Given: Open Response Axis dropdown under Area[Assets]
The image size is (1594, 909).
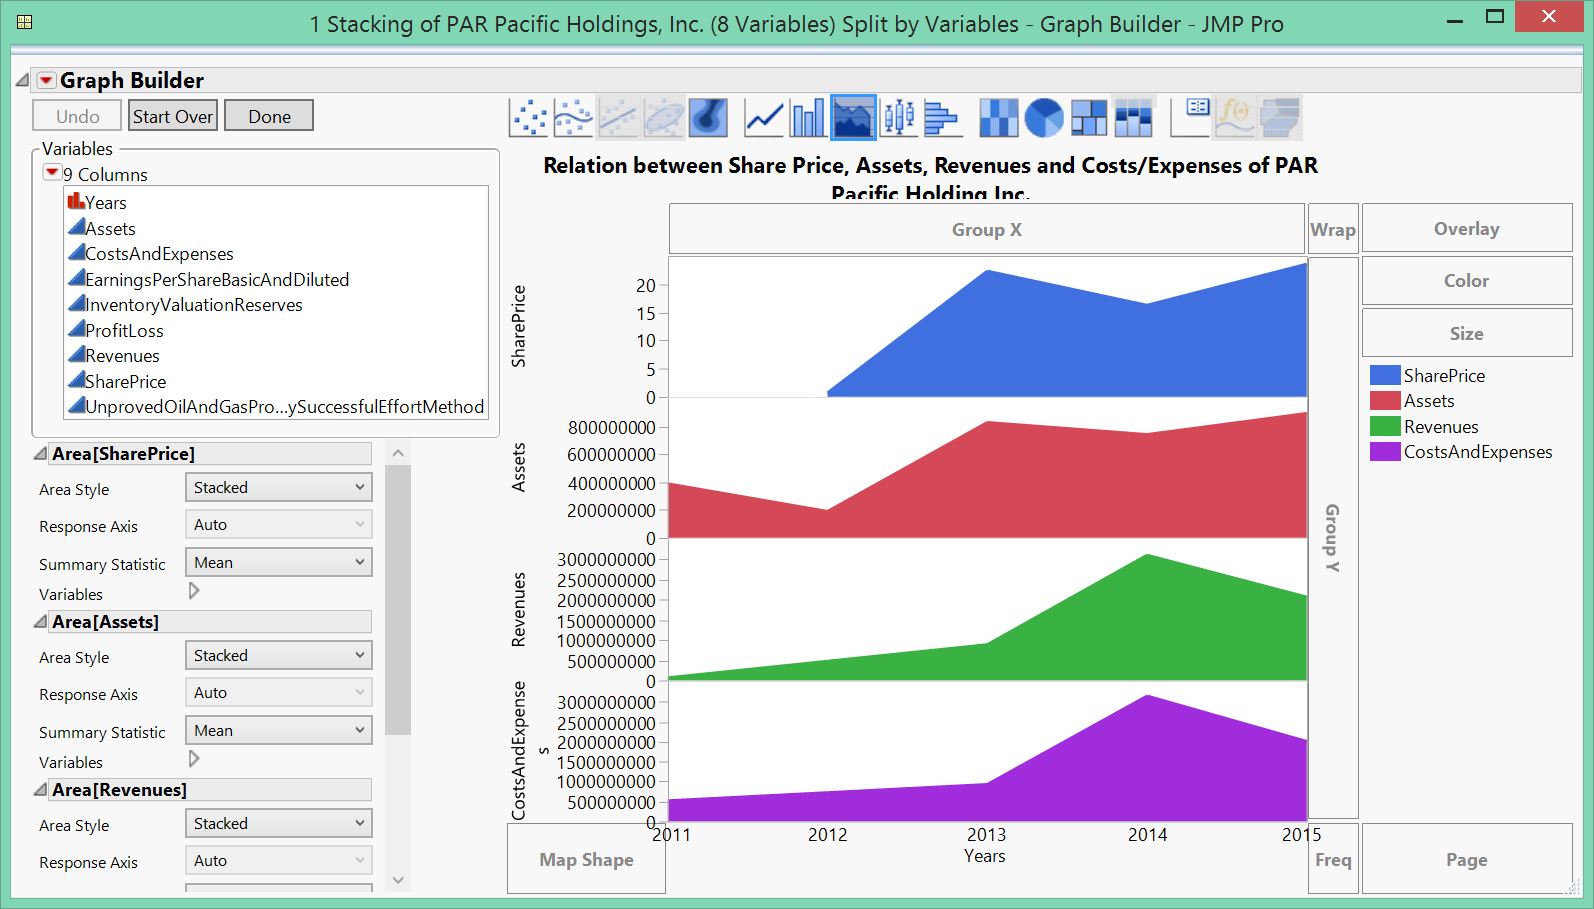Looking at the screenshot, I should 279,692.
